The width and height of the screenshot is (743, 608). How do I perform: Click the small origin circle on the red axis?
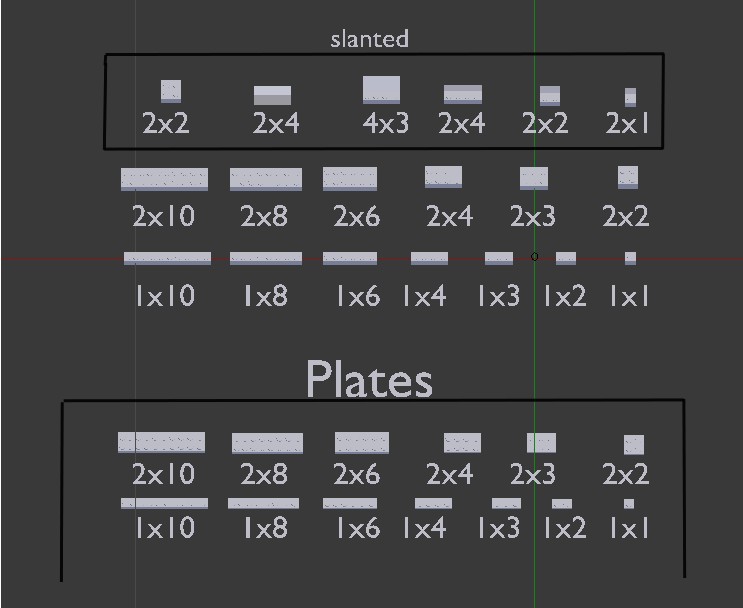(534, 257)
